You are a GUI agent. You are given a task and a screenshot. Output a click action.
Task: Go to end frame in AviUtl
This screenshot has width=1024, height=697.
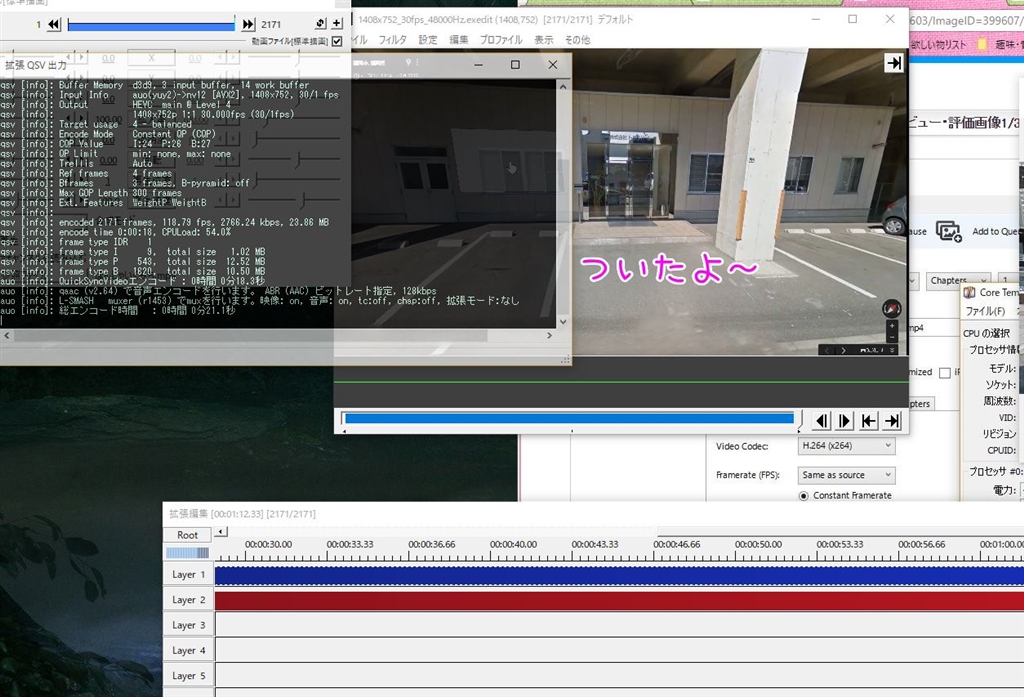click(x=891, y=421)
